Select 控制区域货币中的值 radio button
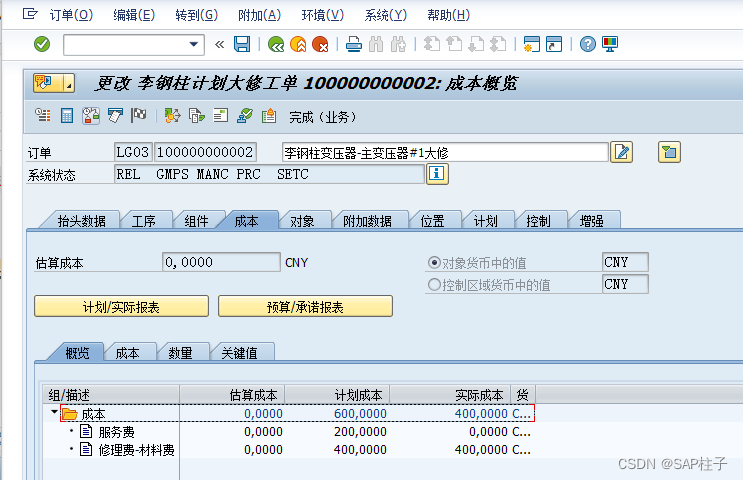The width and height of the screenshot is (743, 480). (434, 285)
